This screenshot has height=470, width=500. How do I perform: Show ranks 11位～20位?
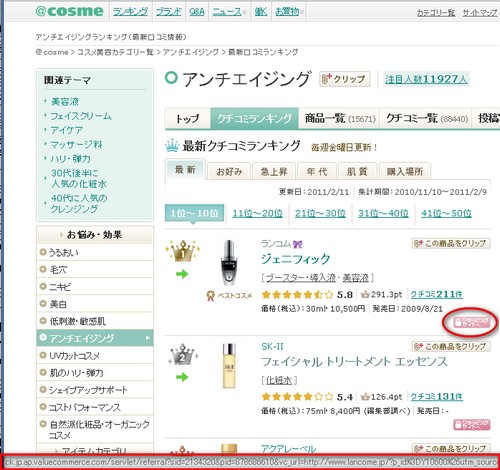(x=257, y=213)
